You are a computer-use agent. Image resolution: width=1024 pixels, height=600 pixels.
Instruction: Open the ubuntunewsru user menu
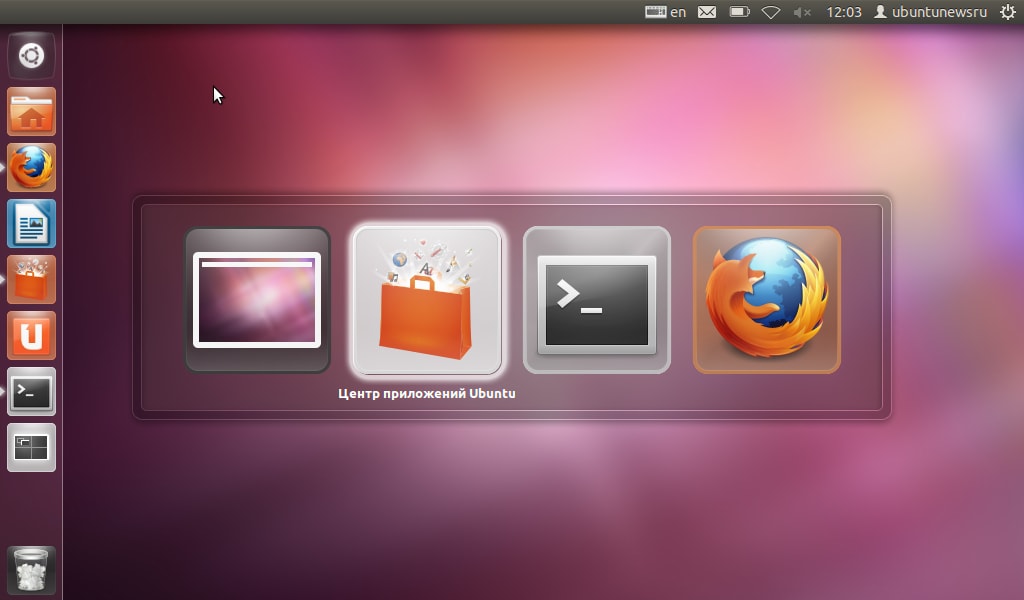point(931,12)
